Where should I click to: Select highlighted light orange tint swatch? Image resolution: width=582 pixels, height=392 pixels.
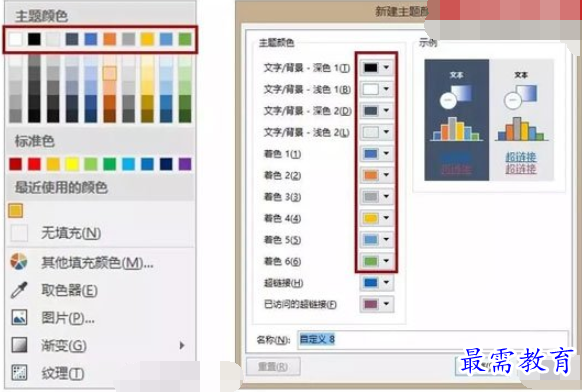(x=109, y=74)
